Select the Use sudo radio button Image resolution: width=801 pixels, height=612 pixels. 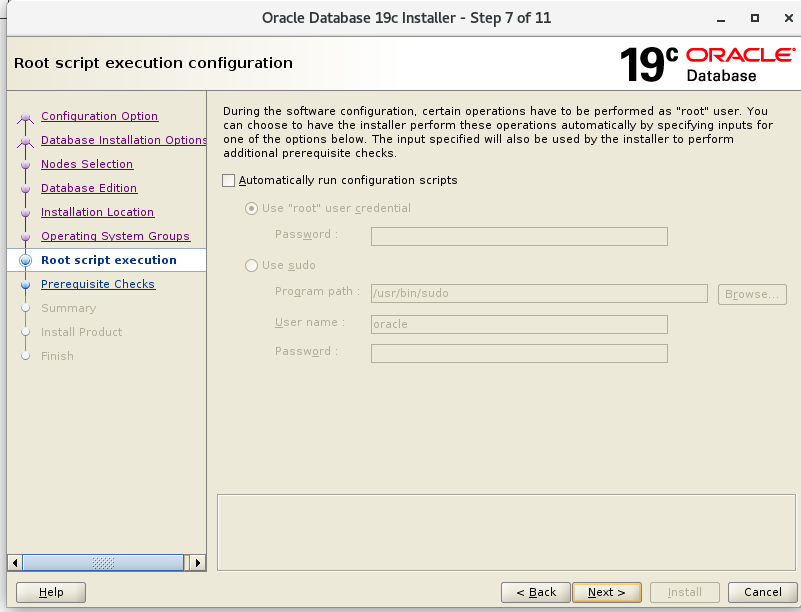(251, 266)
